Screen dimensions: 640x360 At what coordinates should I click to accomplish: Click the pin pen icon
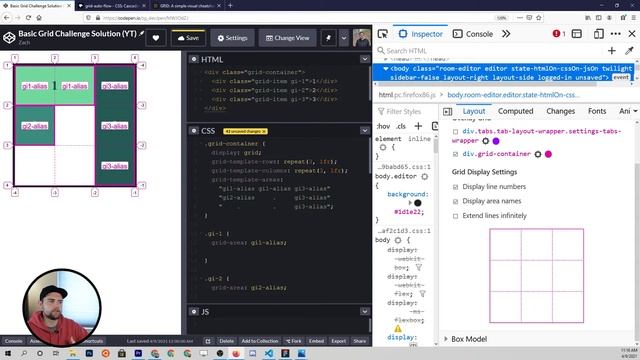click(328, 38)
